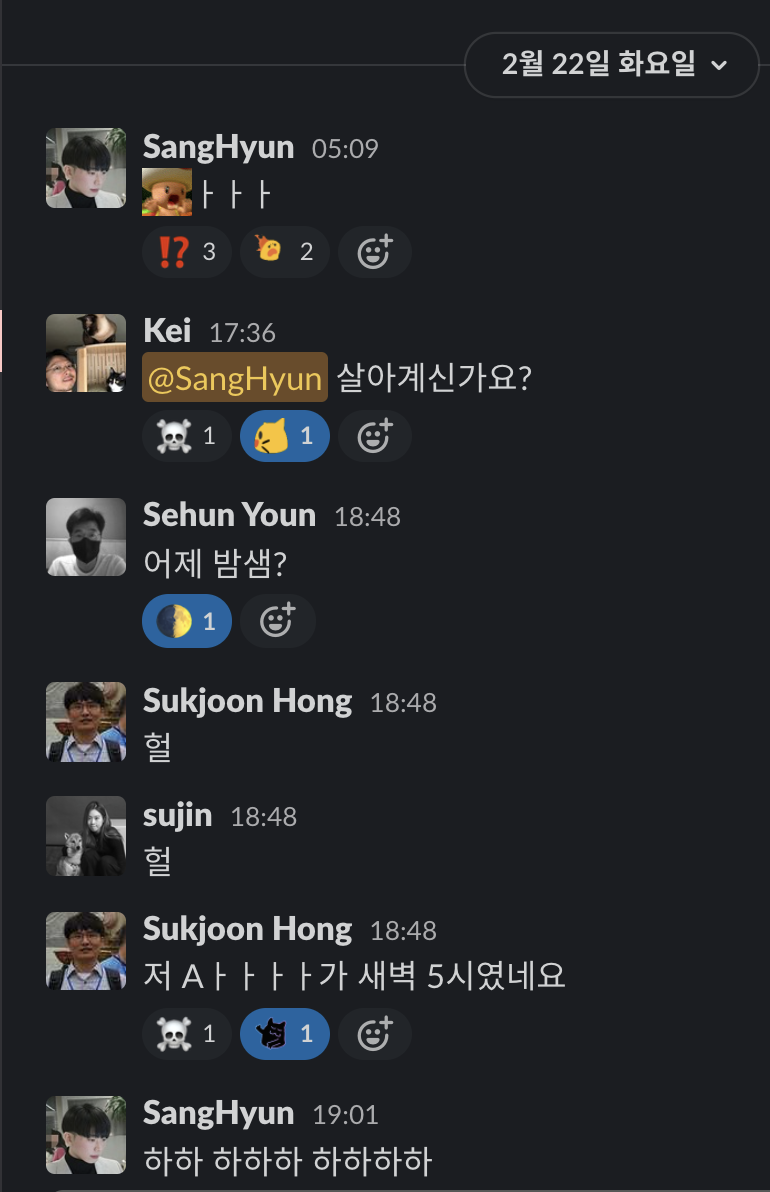This screenshot has height=1192, width=770.
Task: Add a reaction to SangHyun's 05:09 message
Action: 375,252
